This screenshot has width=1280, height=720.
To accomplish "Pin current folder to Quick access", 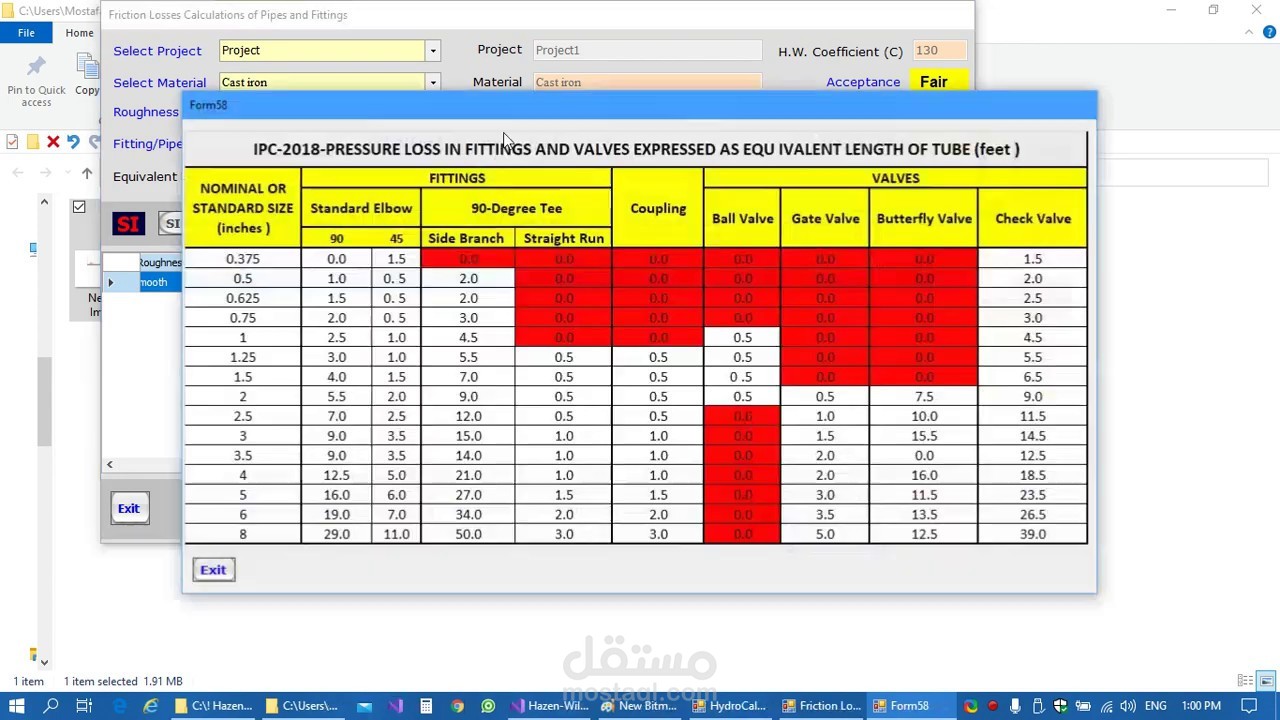I will pyautogui.click(x=36, y=80).
